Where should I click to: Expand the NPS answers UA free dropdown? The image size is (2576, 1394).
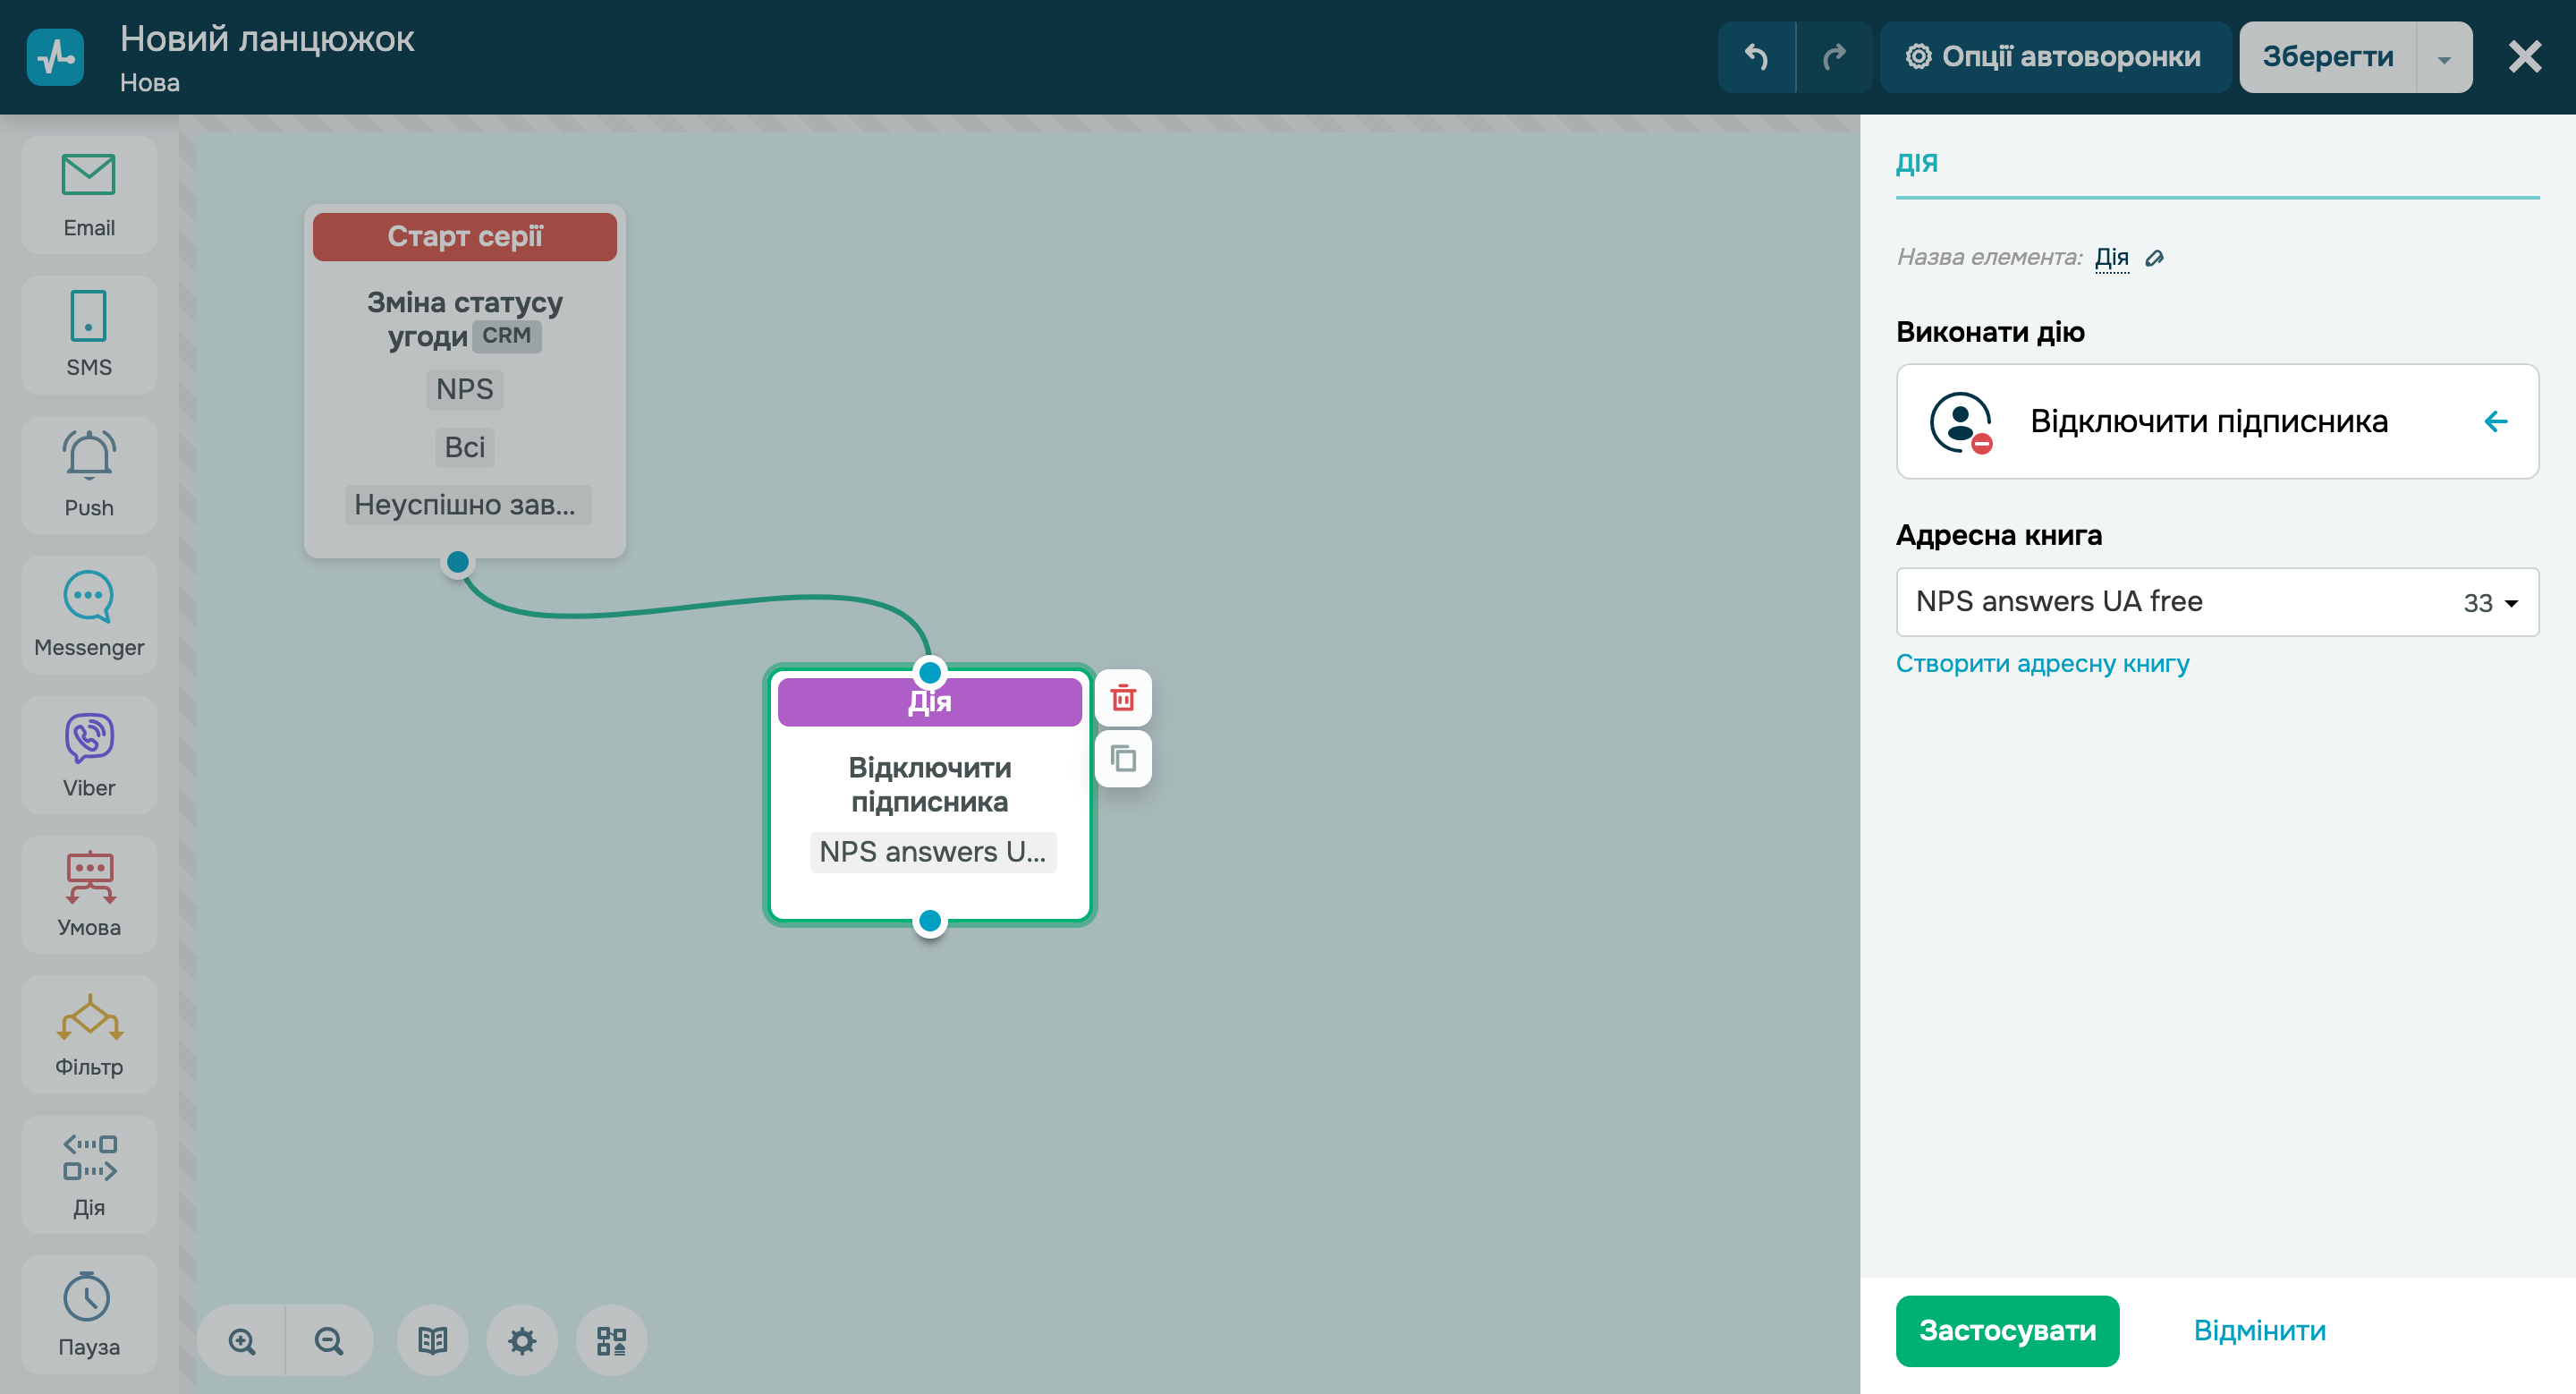[x=2216, y=602]
